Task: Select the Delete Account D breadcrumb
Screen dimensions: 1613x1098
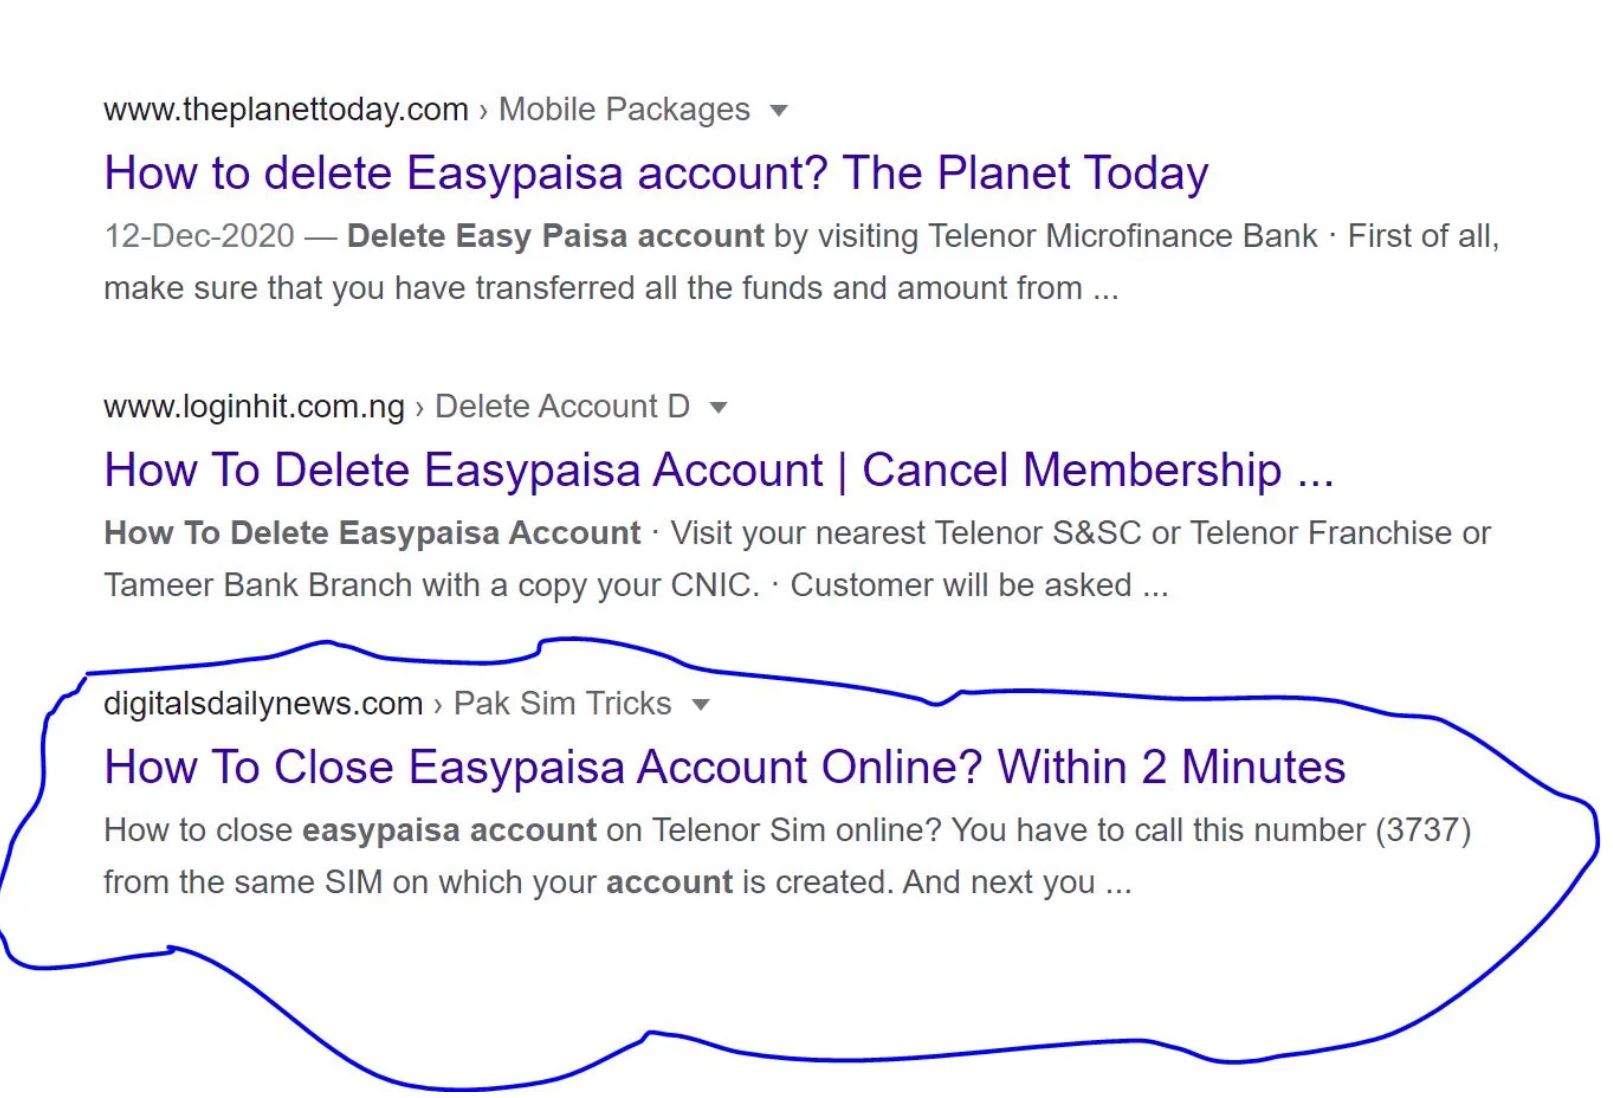Action: [x=562, y=406]
